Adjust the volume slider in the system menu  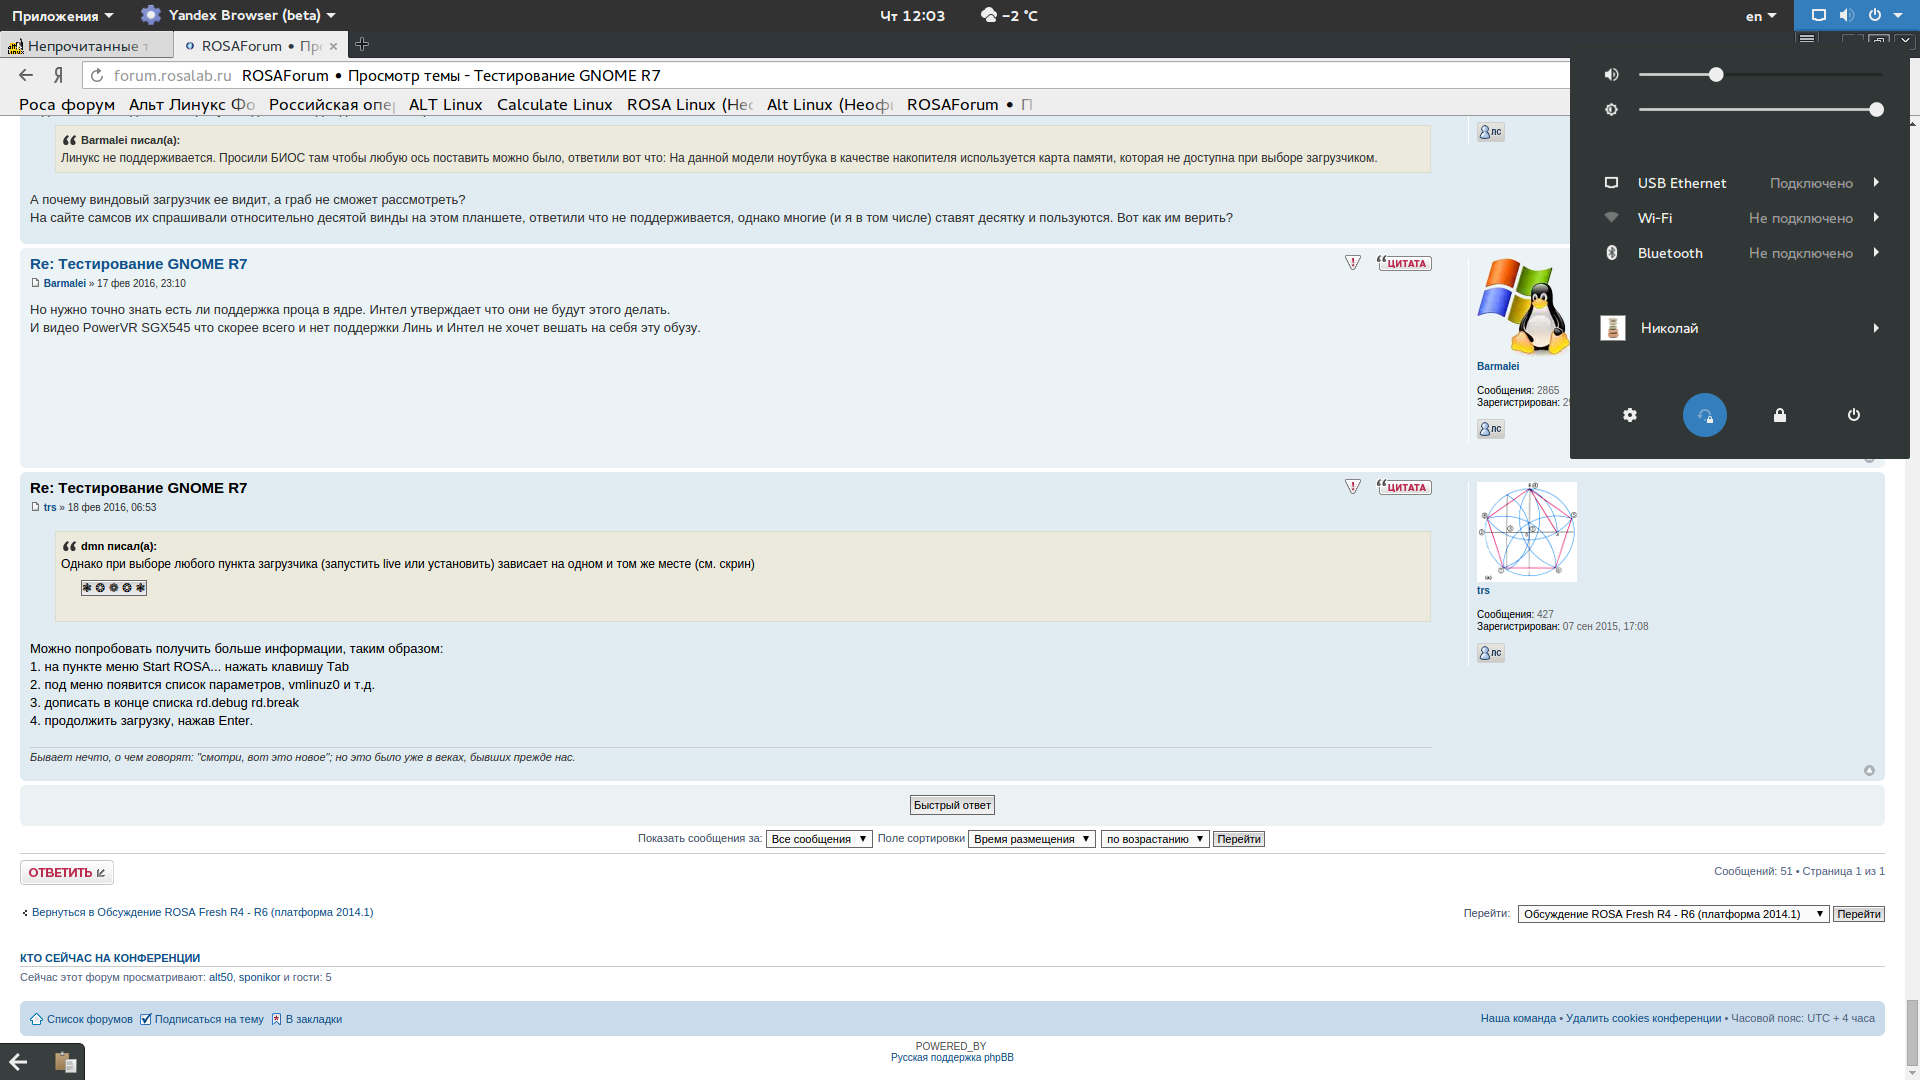[x=1715, y=75]
